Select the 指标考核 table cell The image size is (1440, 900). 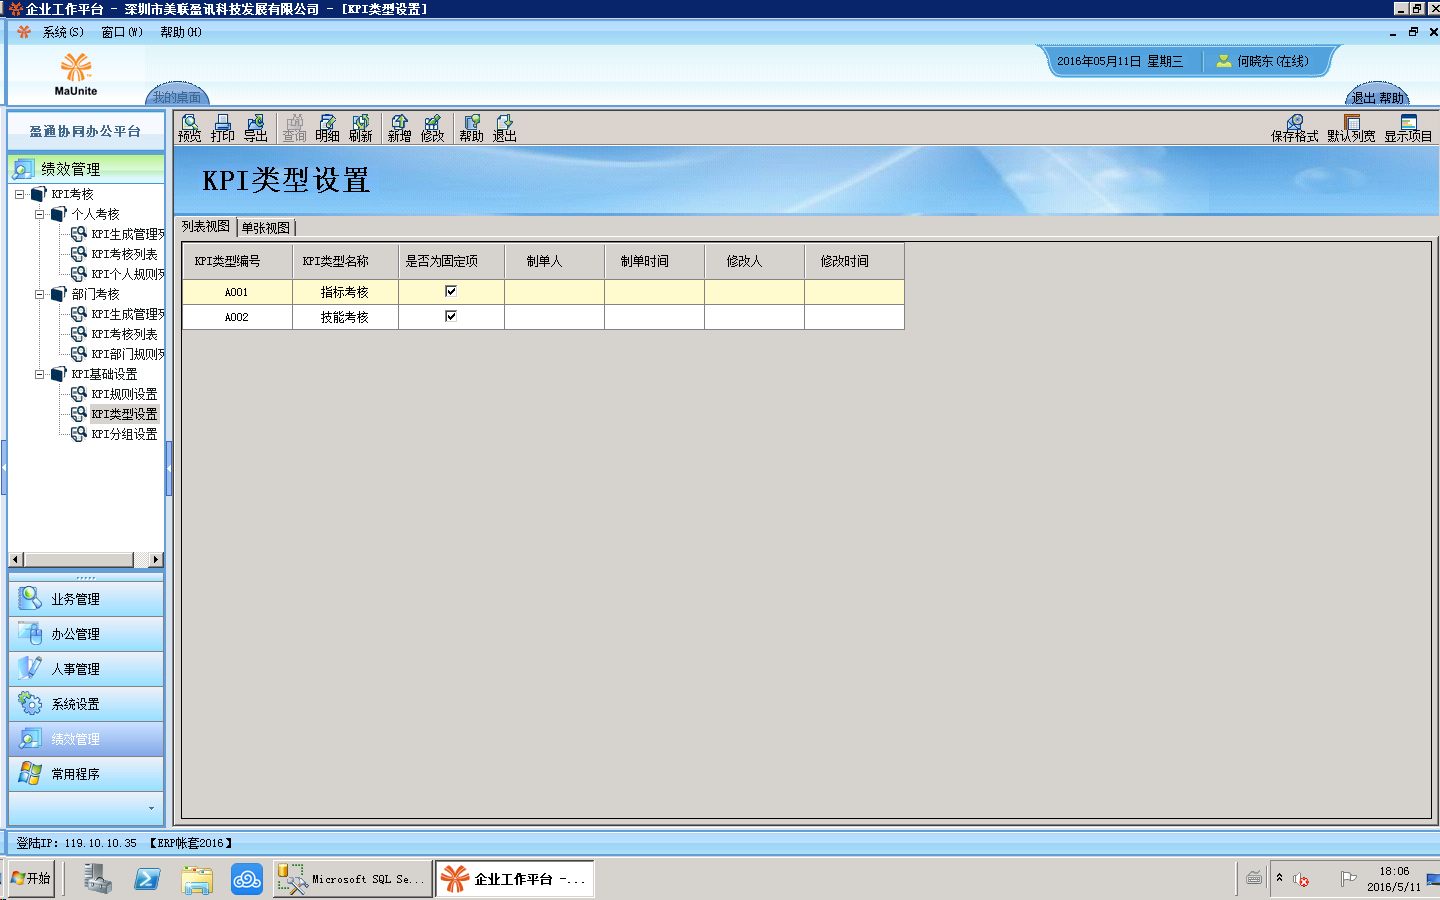click(345, 292)
